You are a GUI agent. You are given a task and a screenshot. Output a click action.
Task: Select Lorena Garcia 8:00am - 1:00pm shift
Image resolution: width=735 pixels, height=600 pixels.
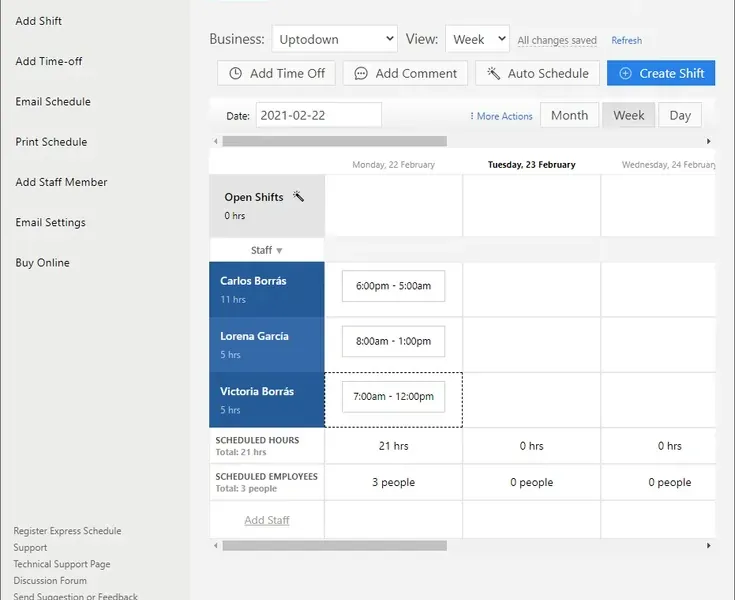coord(393,341)
